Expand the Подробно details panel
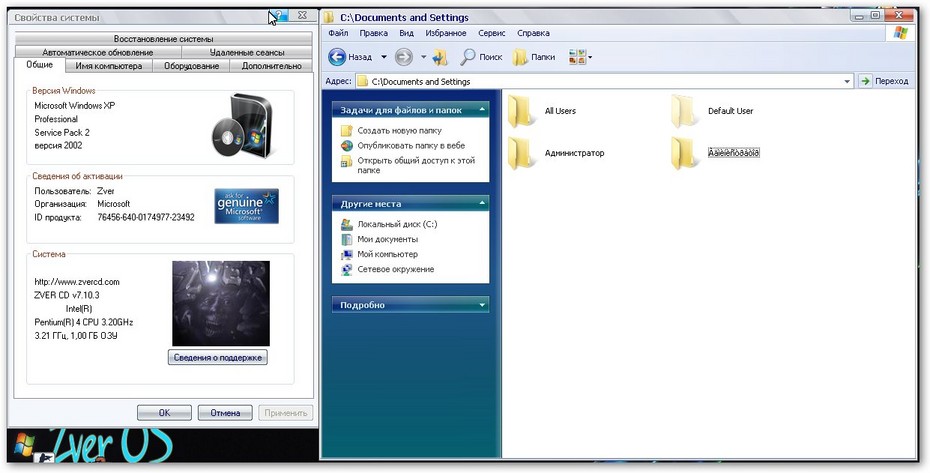The width and height of the screenshot is (930, 473). pos(483,305)
